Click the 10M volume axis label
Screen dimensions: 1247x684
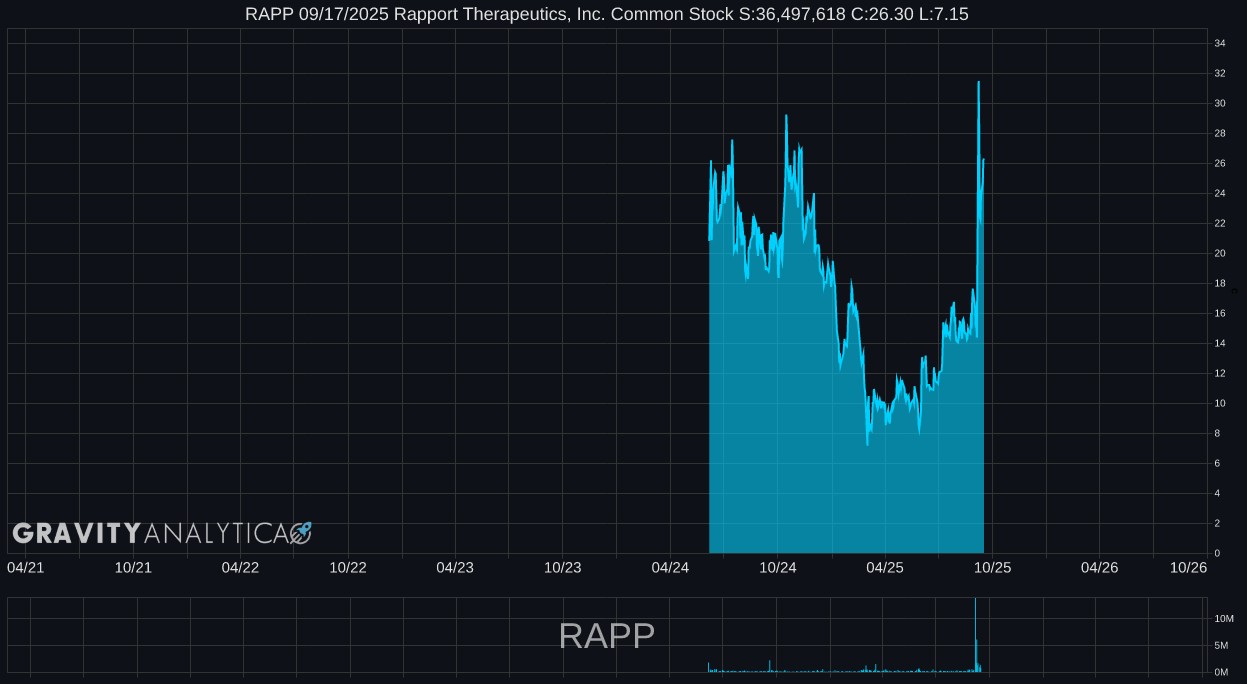coord(1222,619)
